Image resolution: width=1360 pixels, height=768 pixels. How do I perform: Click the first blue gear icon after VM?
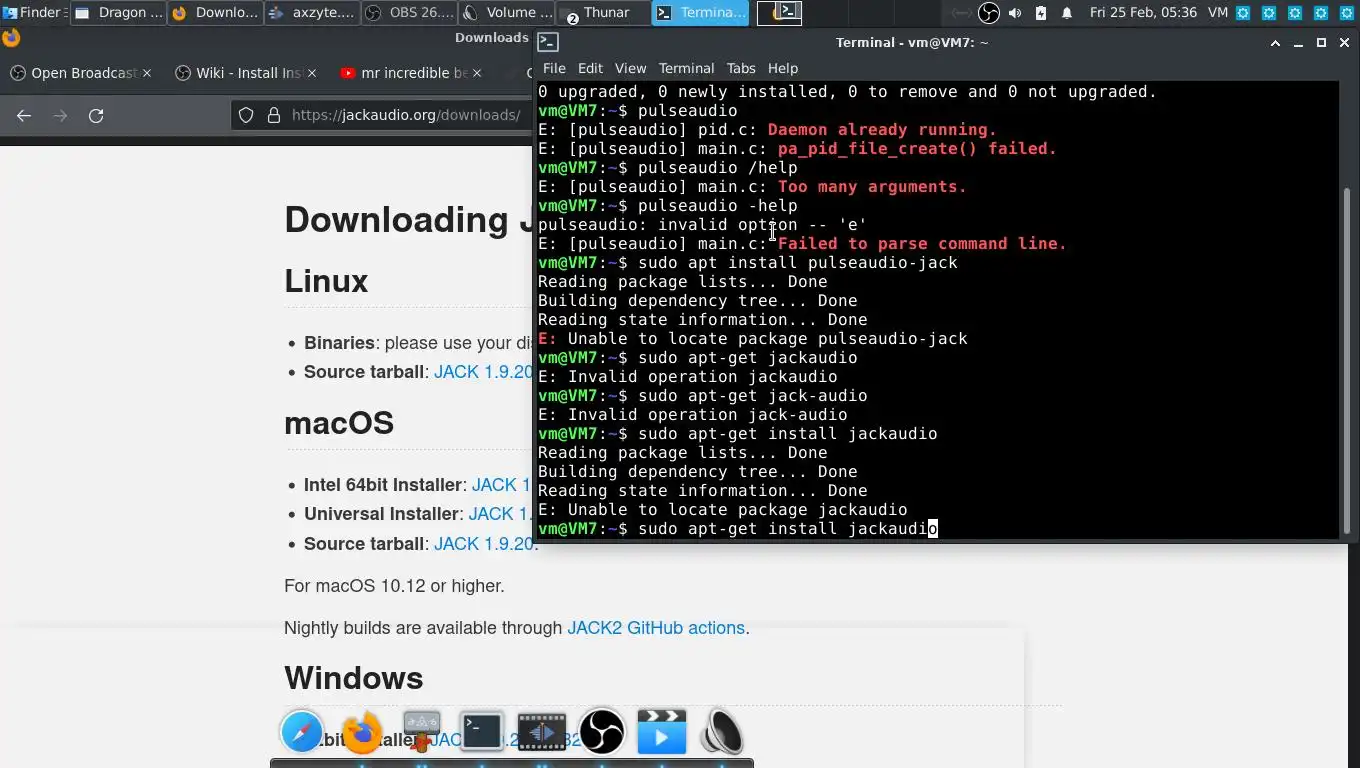click(1243, 13)
